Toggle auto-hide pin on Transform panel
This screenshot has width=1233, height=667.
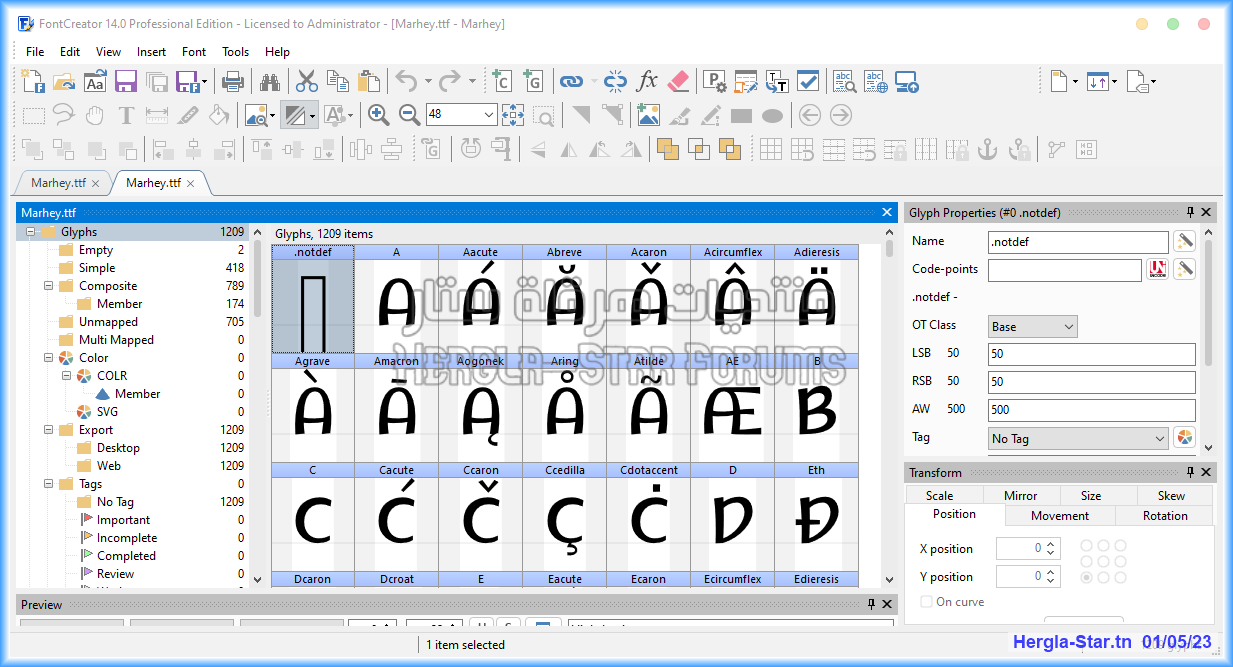point(1190,472)
